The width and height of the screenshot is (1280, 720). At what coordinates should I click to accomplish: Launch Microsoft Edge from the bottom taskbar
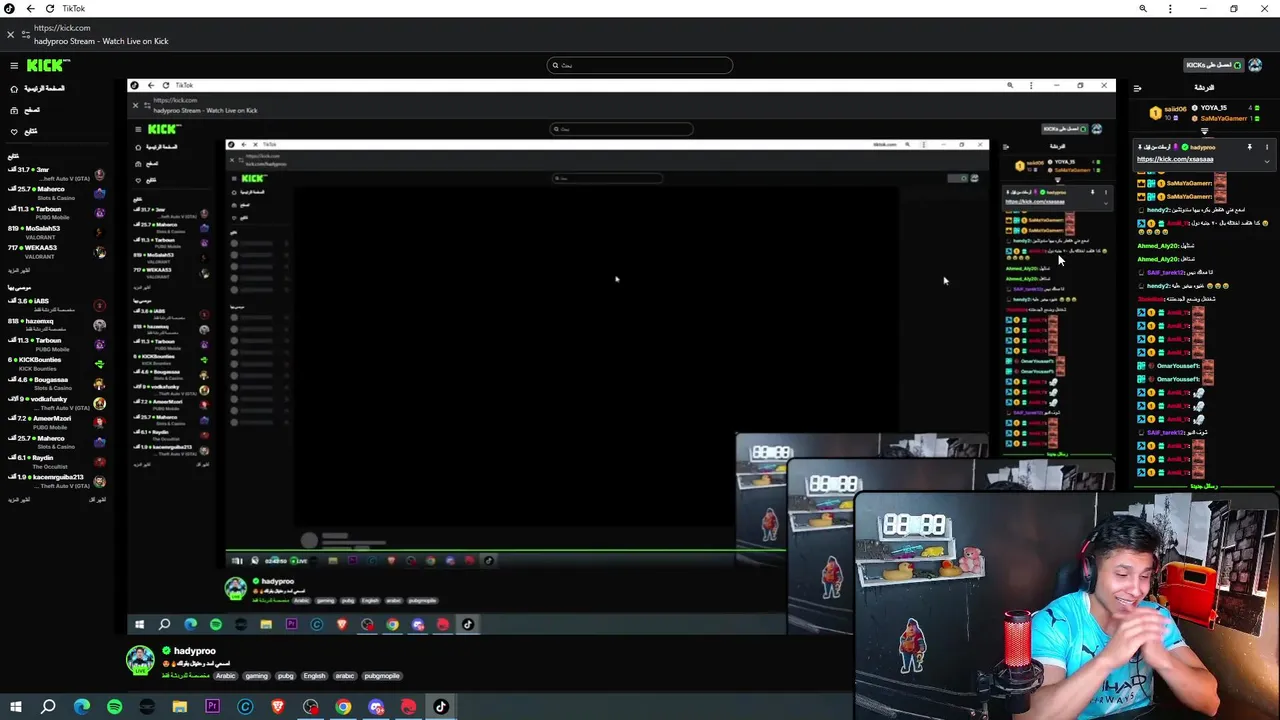tap(82, 707)
